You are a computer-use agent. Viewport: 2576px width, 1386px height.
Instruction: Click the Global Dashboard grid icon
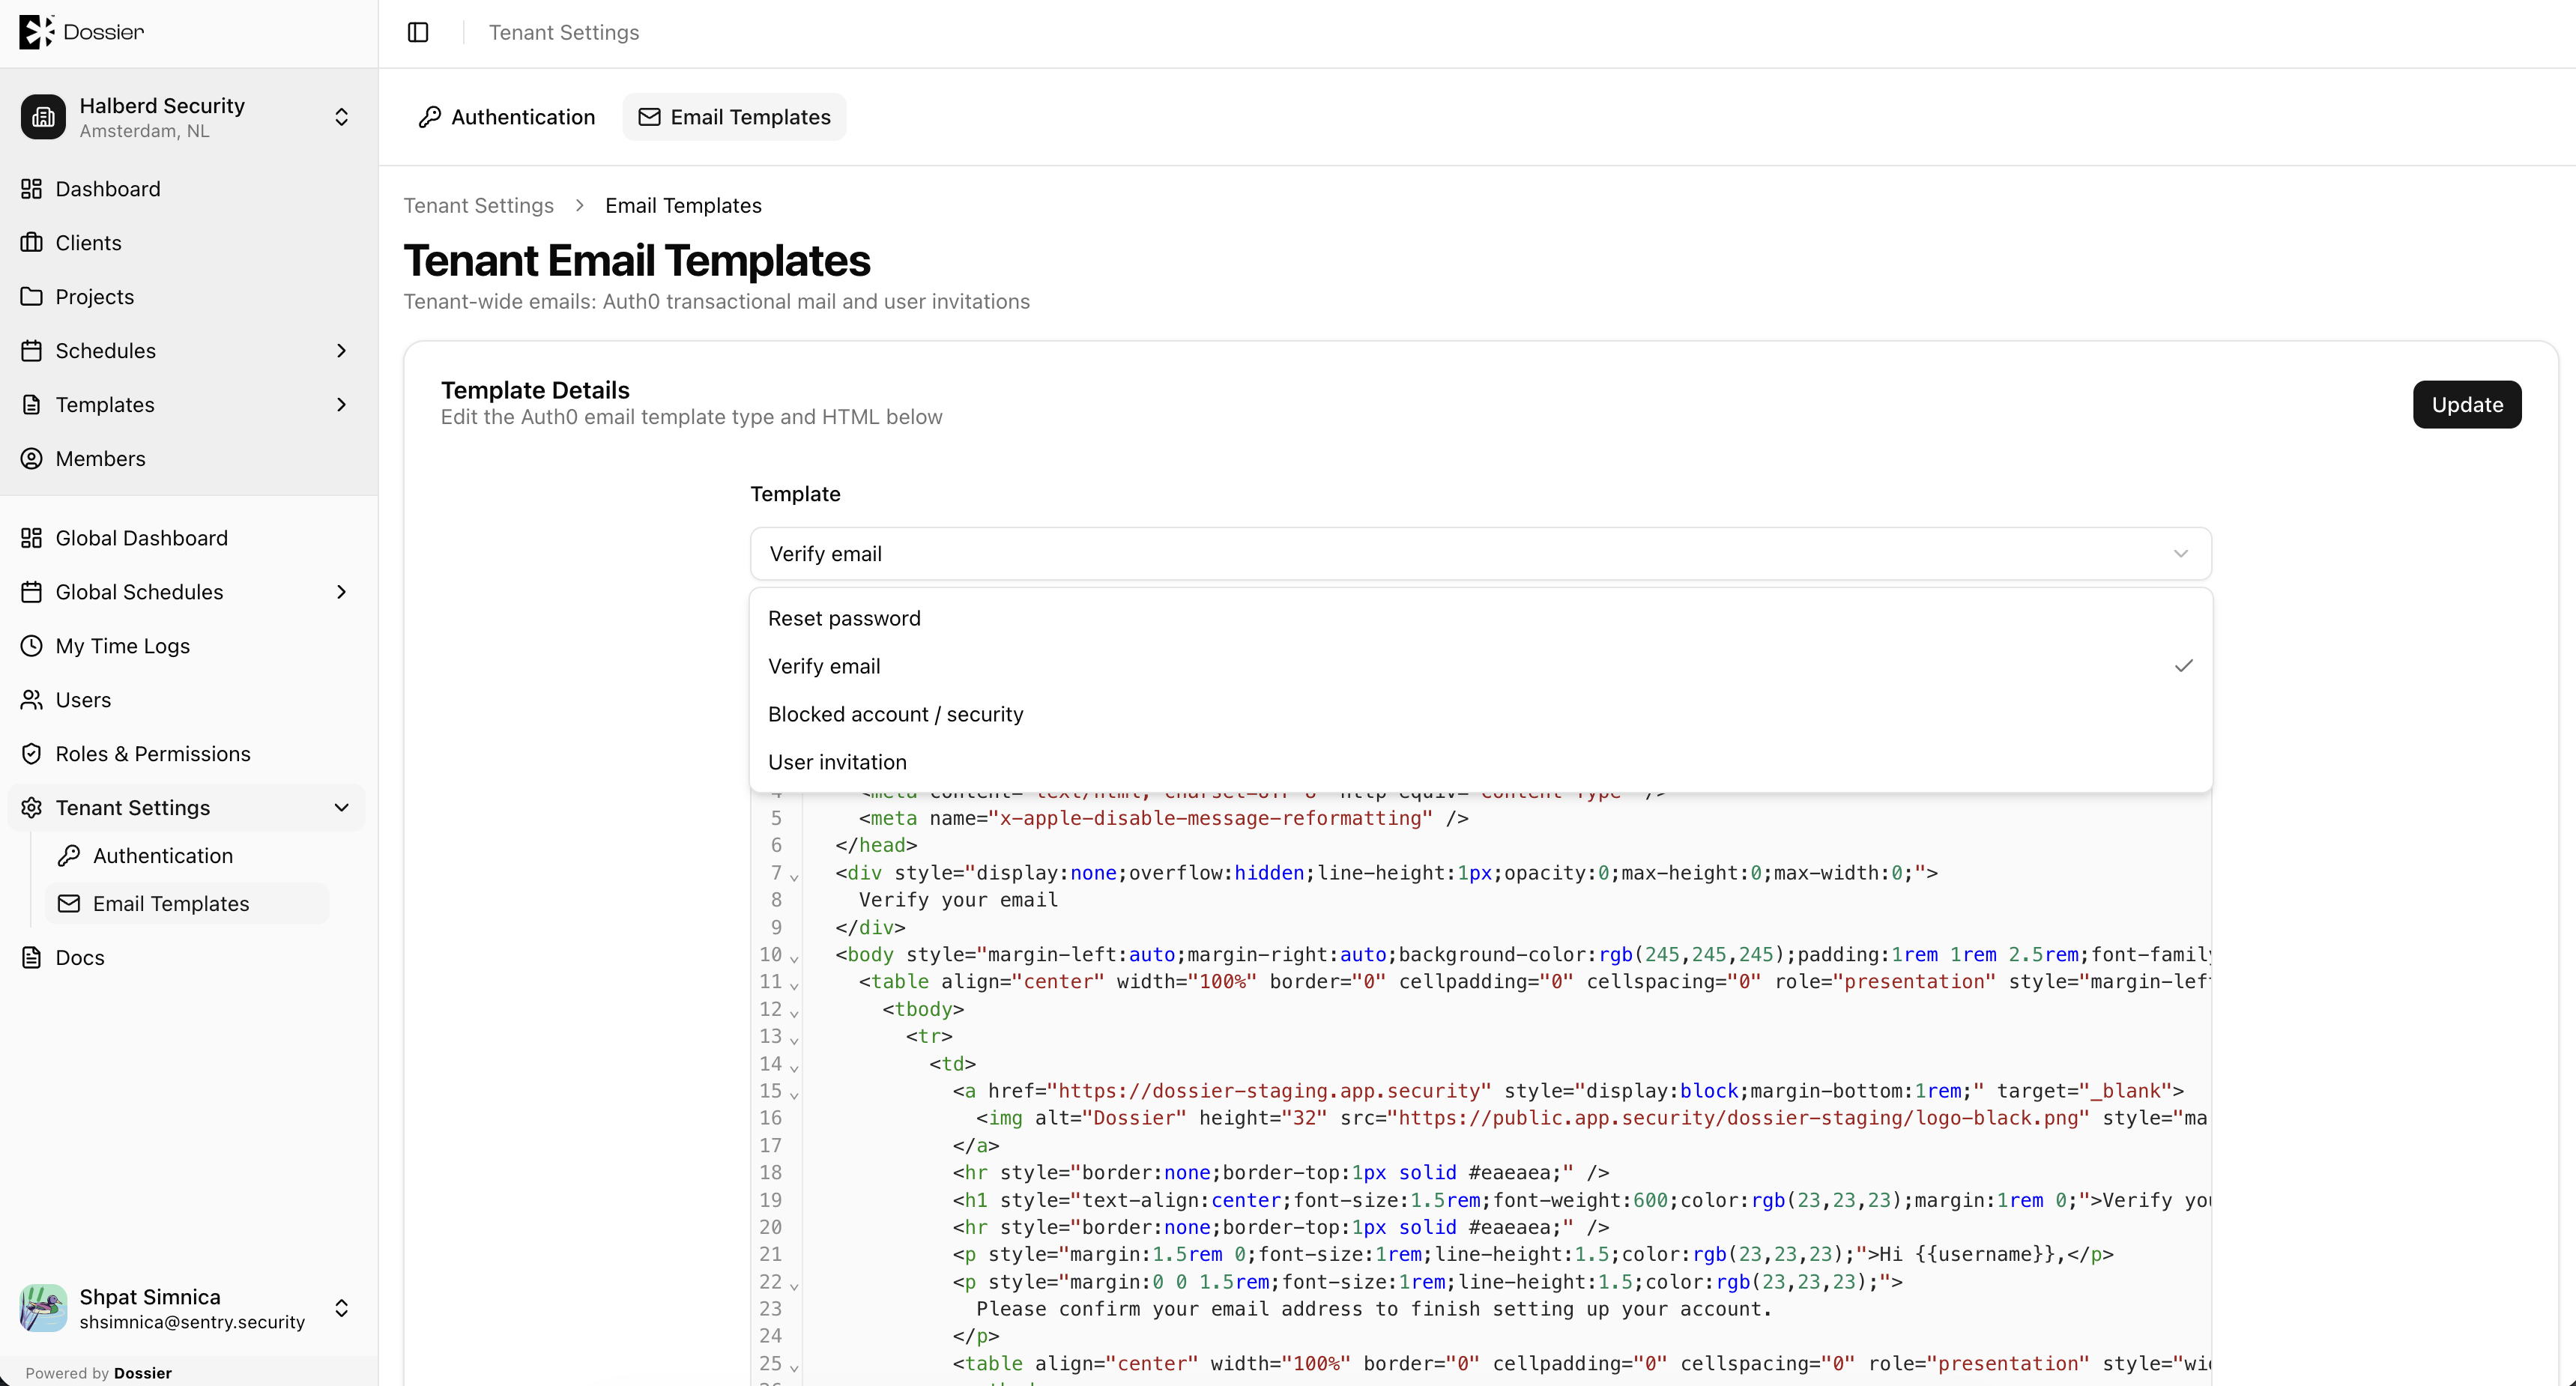coord(32,538)
